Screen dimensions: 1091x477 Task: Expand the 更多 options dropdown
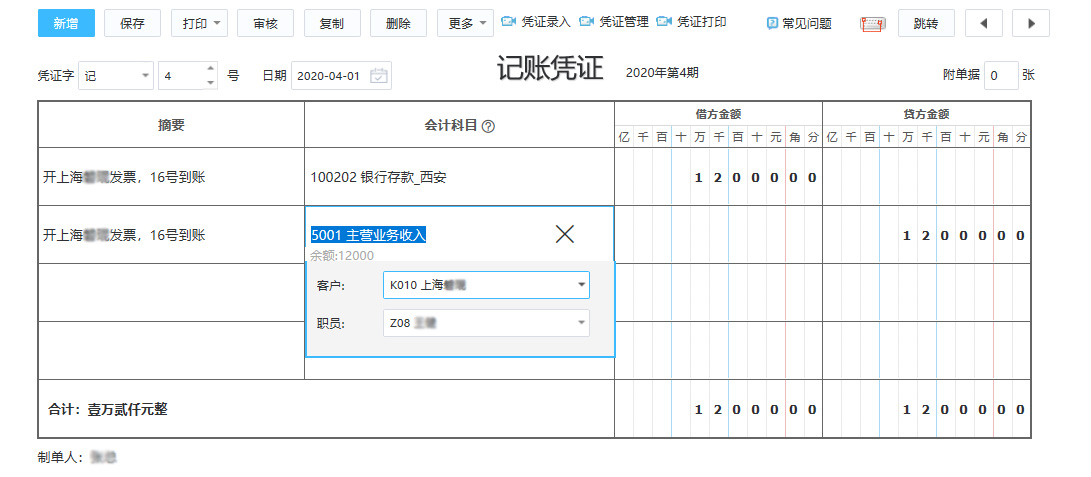click(465, 24)
